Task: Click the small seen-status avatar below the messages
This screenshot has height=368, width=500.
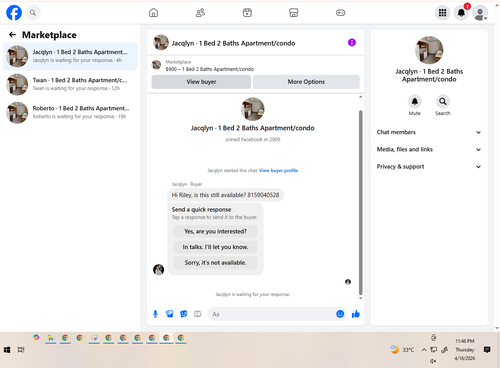Action: coord(348,282)
